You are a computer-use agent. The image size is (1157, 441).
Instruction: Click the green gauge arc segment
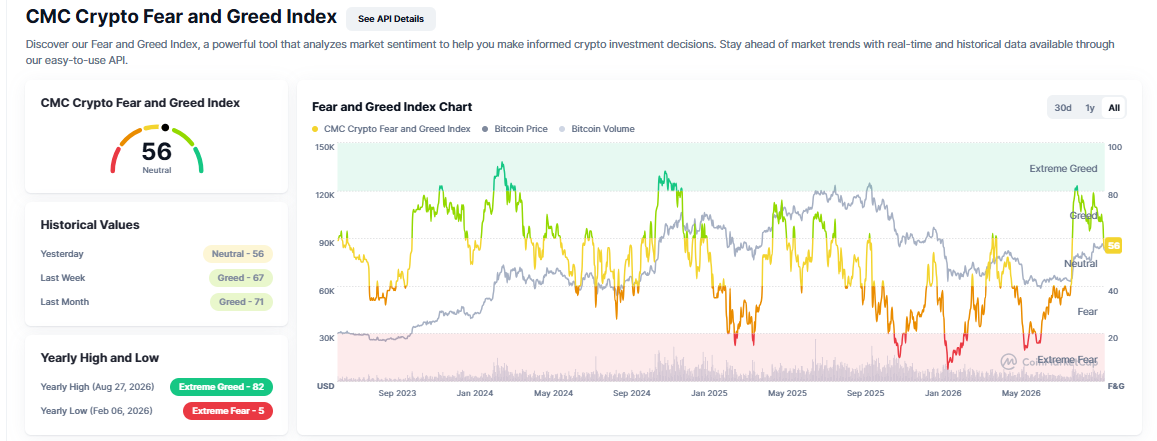(198, 159)
